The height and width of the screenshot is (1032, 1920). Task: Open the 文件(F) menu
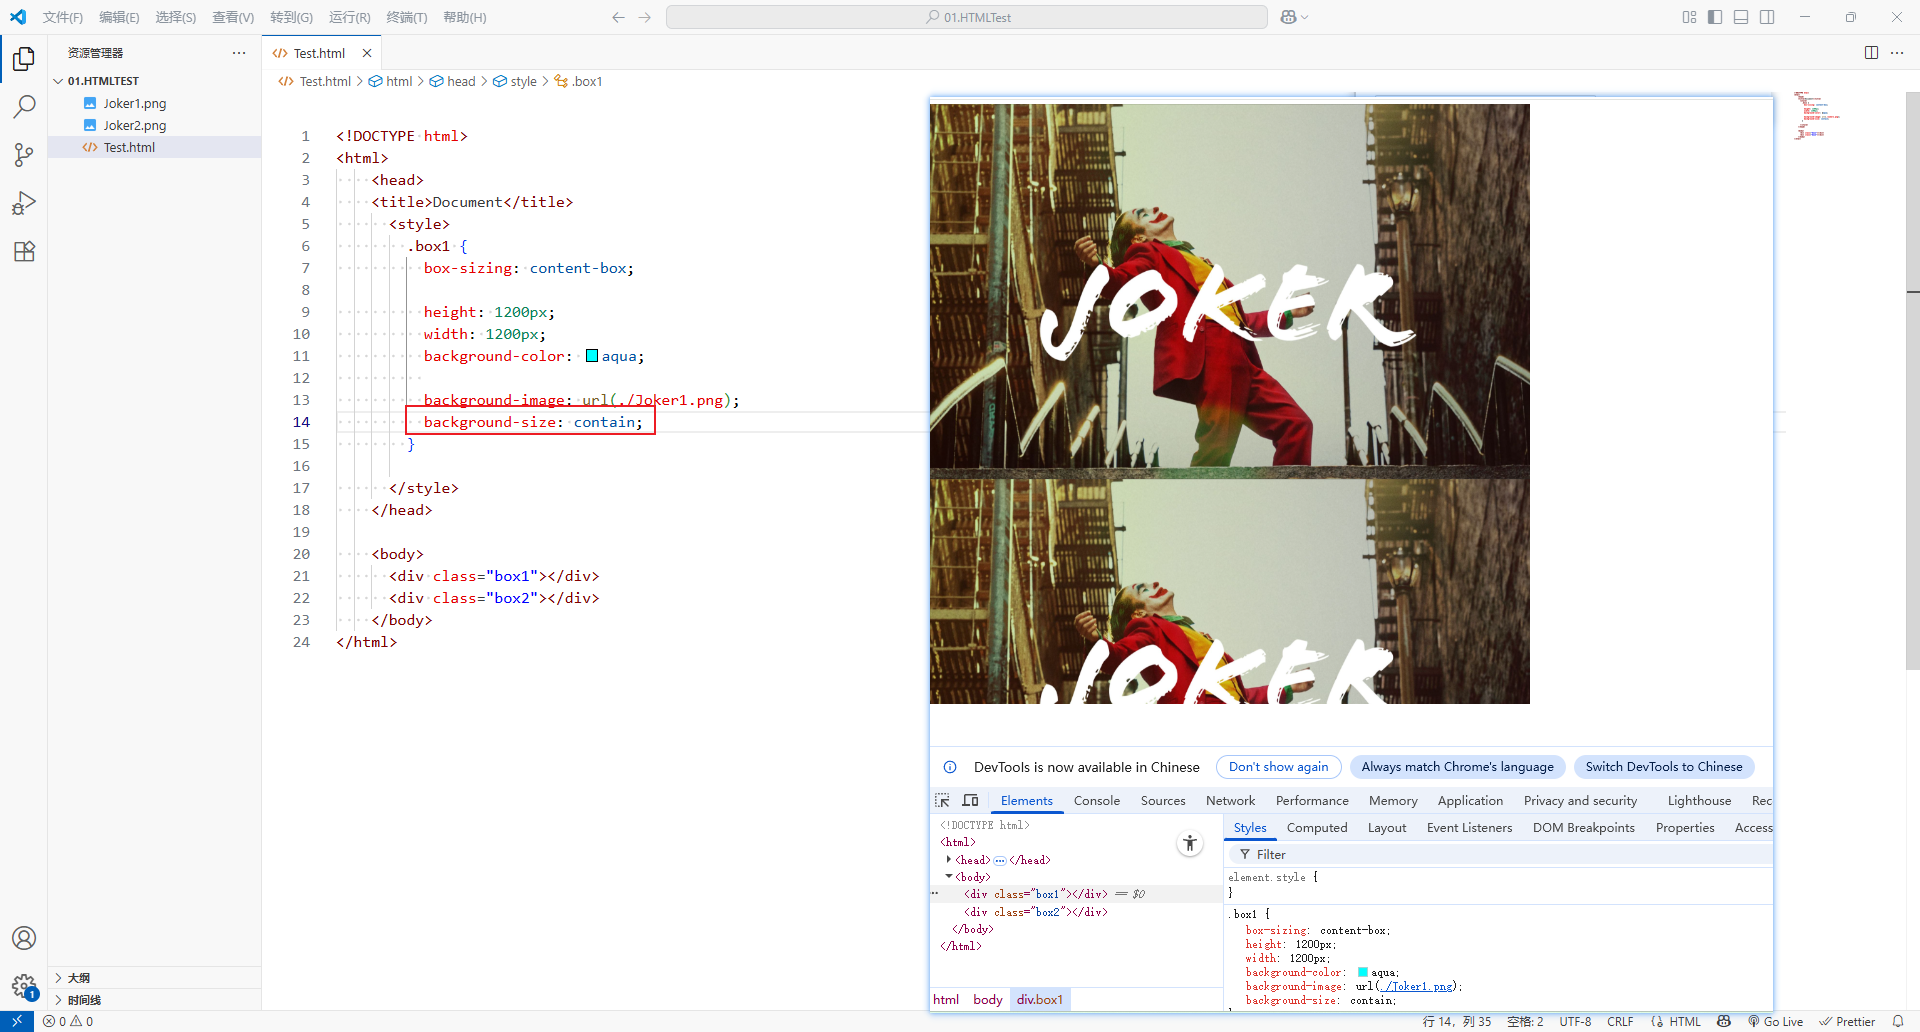point(63,17)
